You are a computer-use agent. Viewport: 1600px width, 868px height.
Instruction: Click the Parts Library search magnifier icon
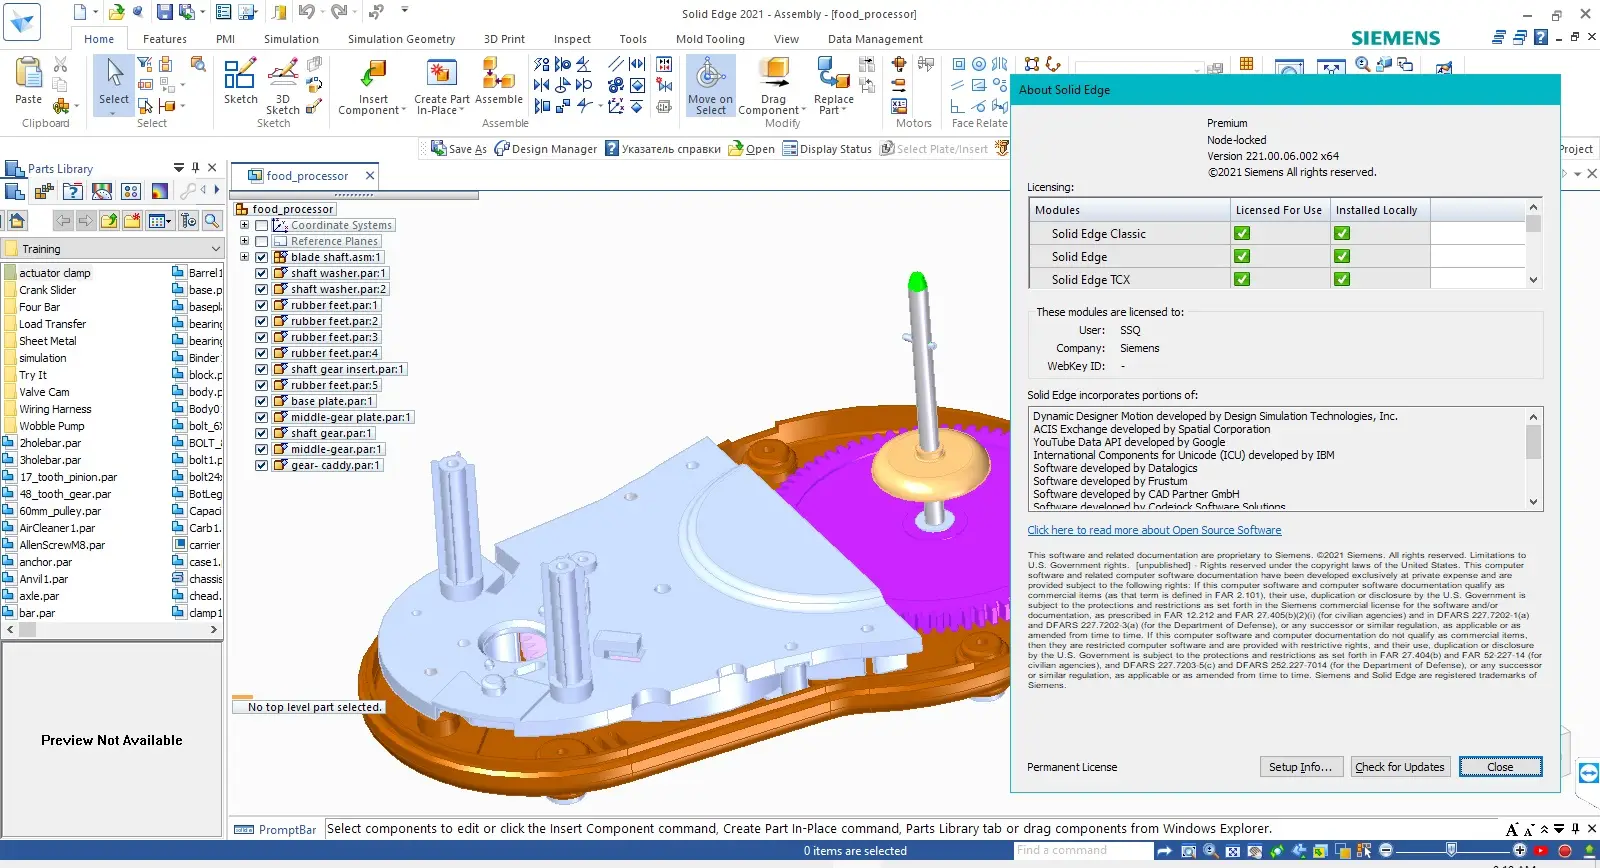tap(212, 221)
